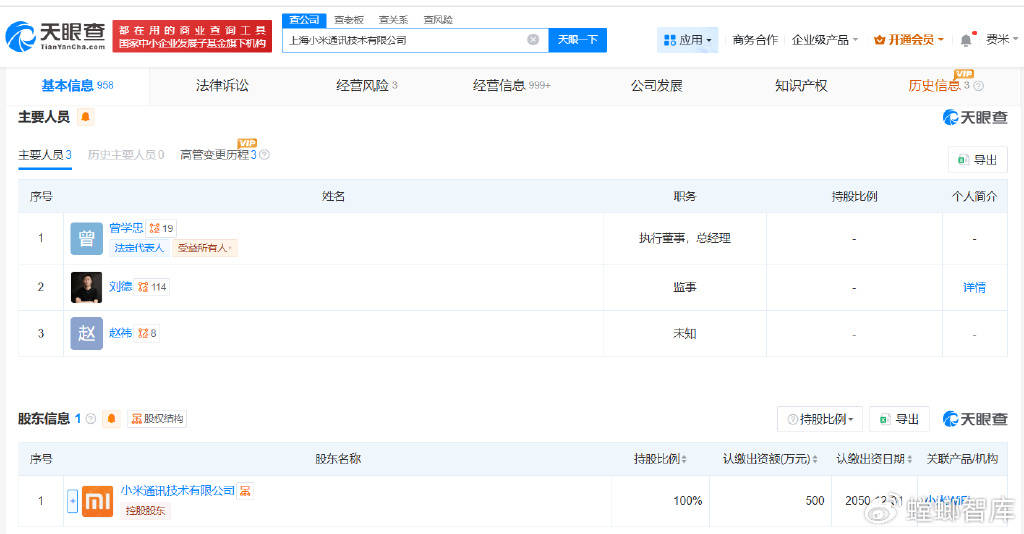Select the 查老板 search tab
Viewport: 1024px width, 534px height.
coord(348,20)
